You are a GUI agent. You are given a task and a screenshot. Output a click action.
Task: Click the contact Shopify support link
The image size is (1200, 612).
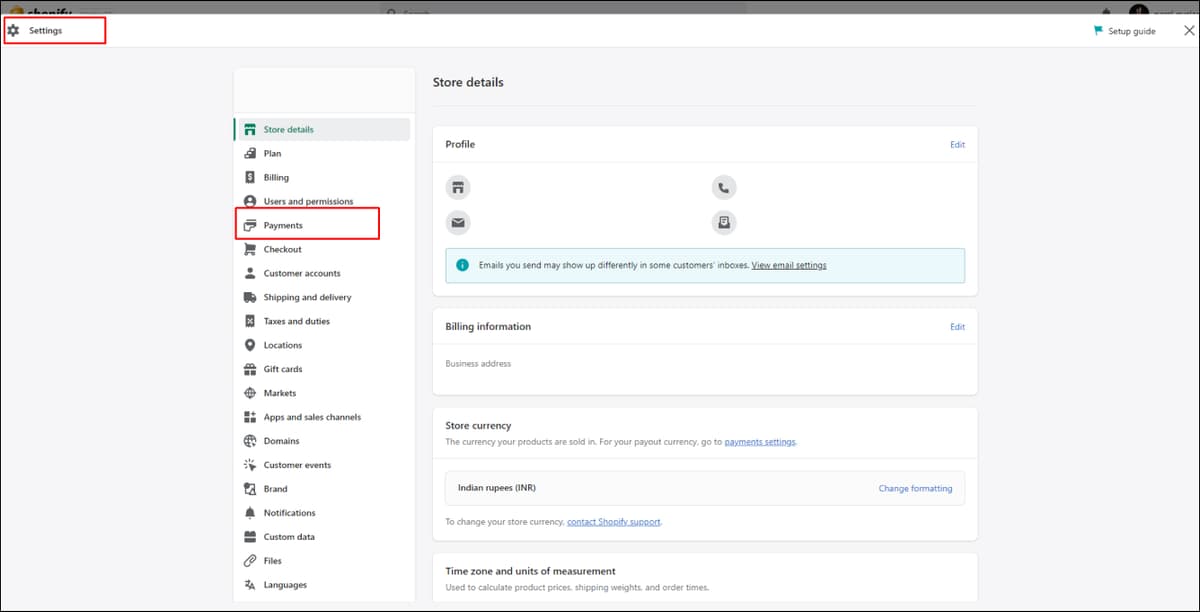click(x=614, y=522)
